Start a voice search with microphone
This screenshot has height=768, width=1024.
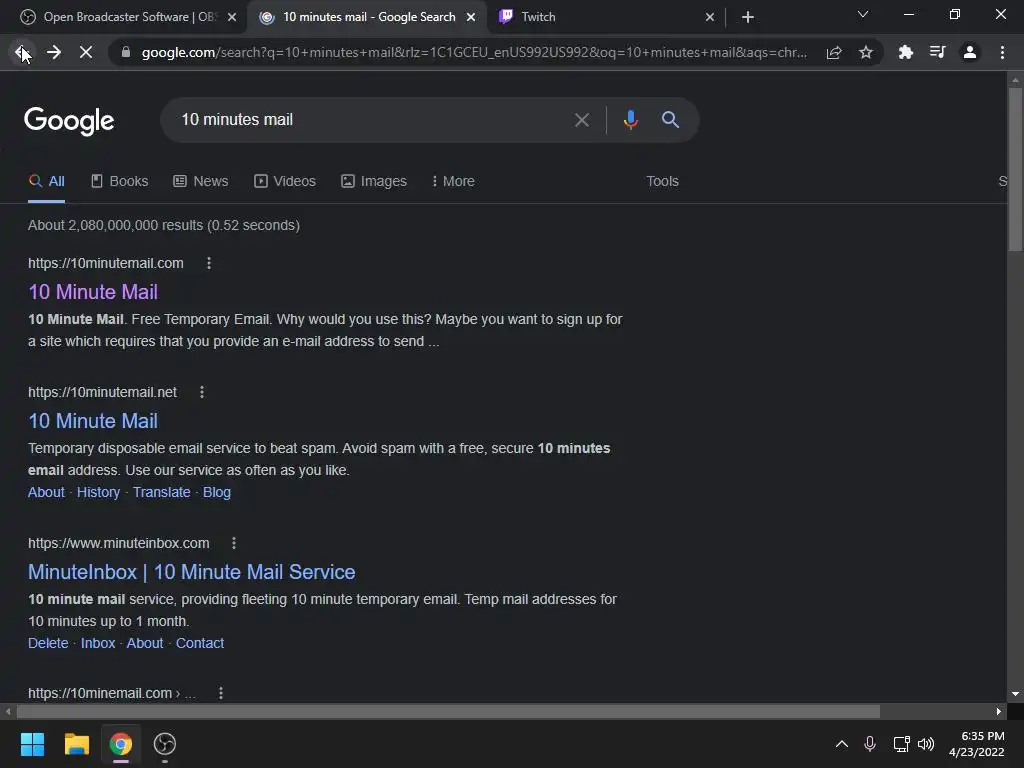(x=630, y=120)
